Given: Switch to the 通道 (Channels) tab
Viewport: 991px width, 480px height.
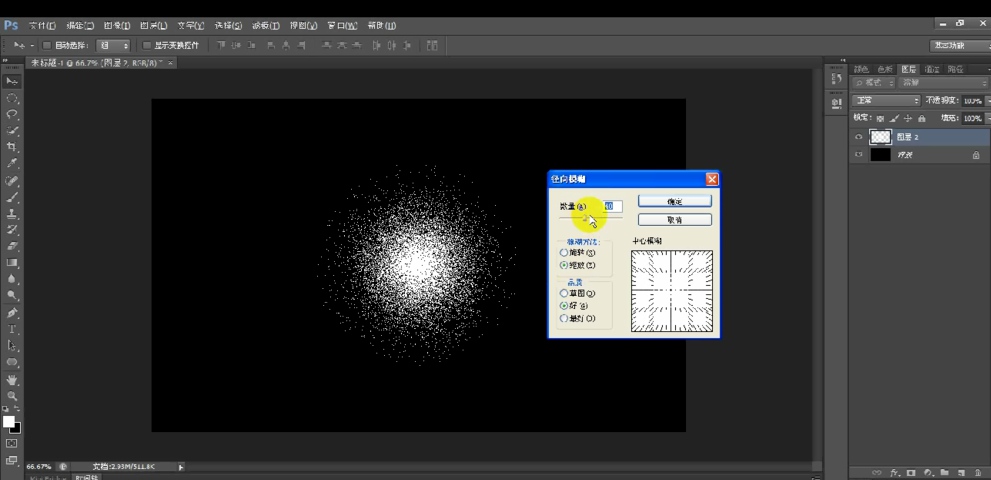Looking at the screenshot, I should [x=932, y=69].
